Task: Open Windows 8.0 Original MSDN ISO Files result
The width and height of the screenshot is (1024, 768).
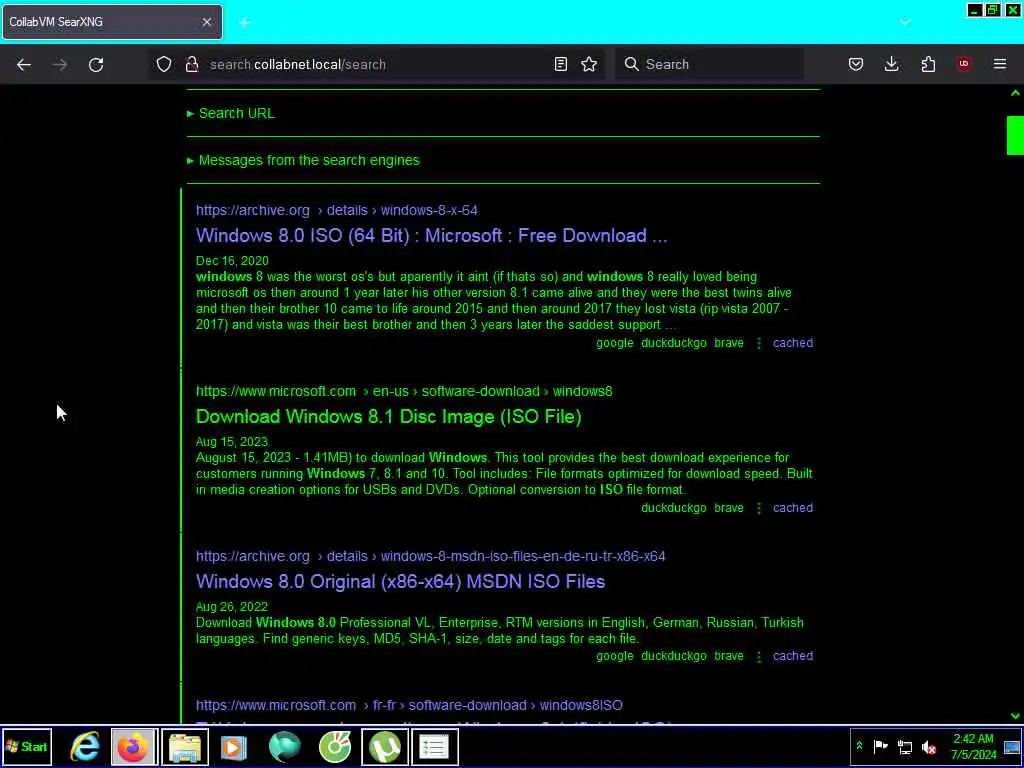Action: [400, 582]
